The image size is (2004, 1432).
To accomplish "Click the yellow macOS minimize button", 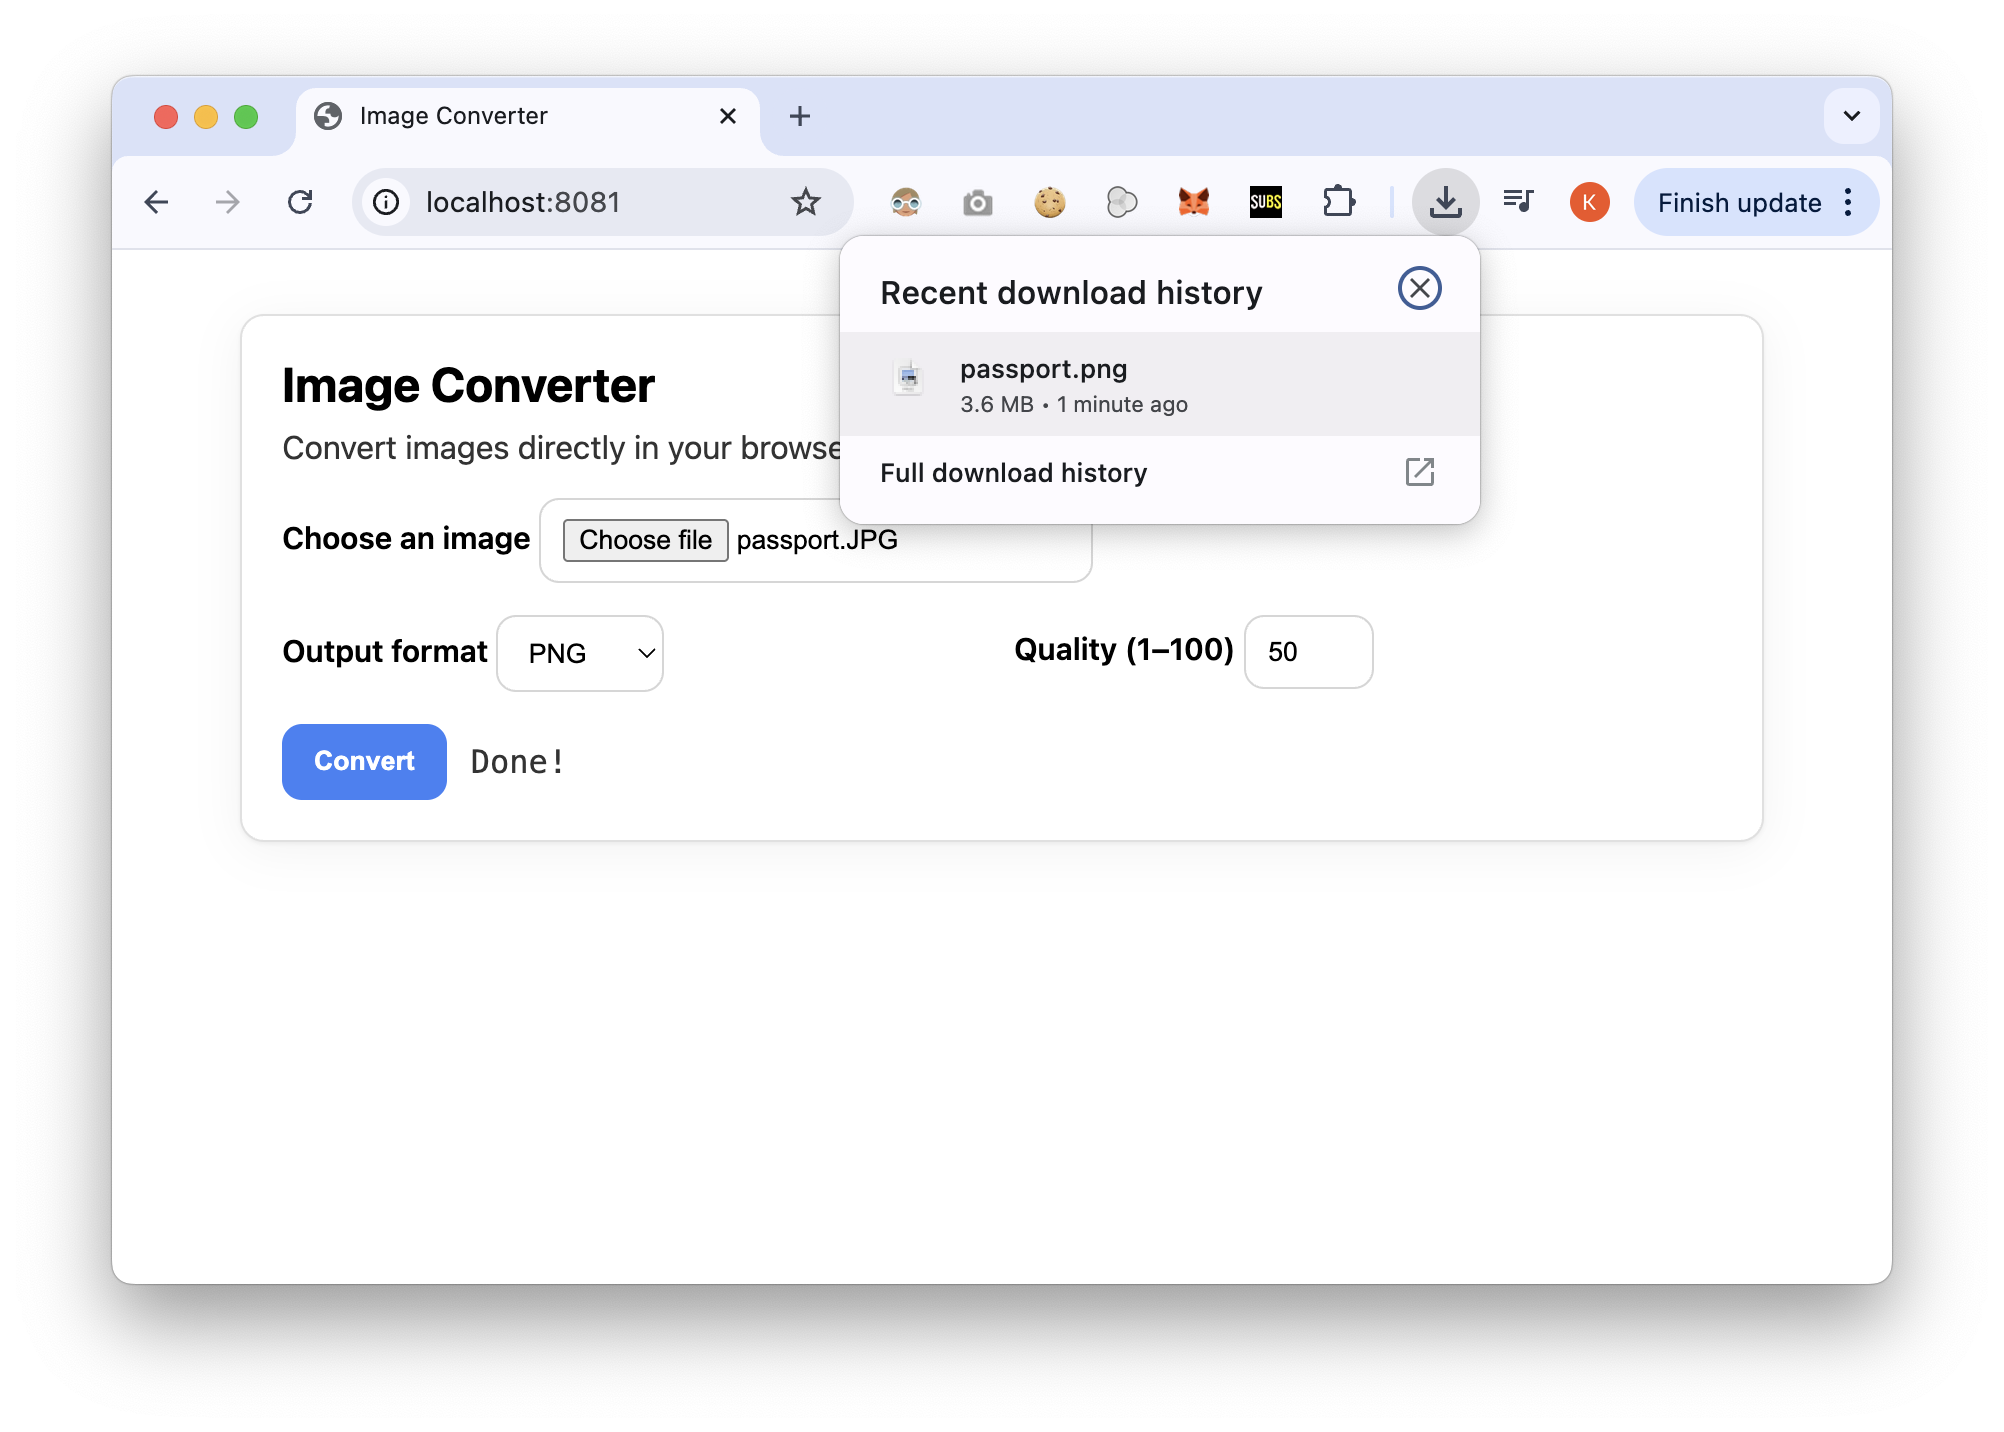I will (206, 117).
